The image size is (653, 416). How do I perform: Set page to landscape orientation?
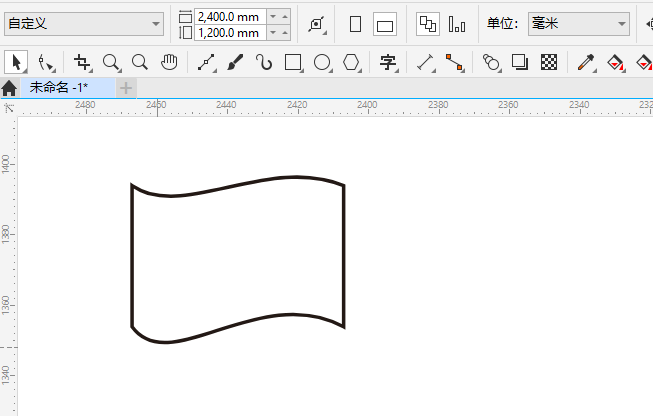click(385, 24)
